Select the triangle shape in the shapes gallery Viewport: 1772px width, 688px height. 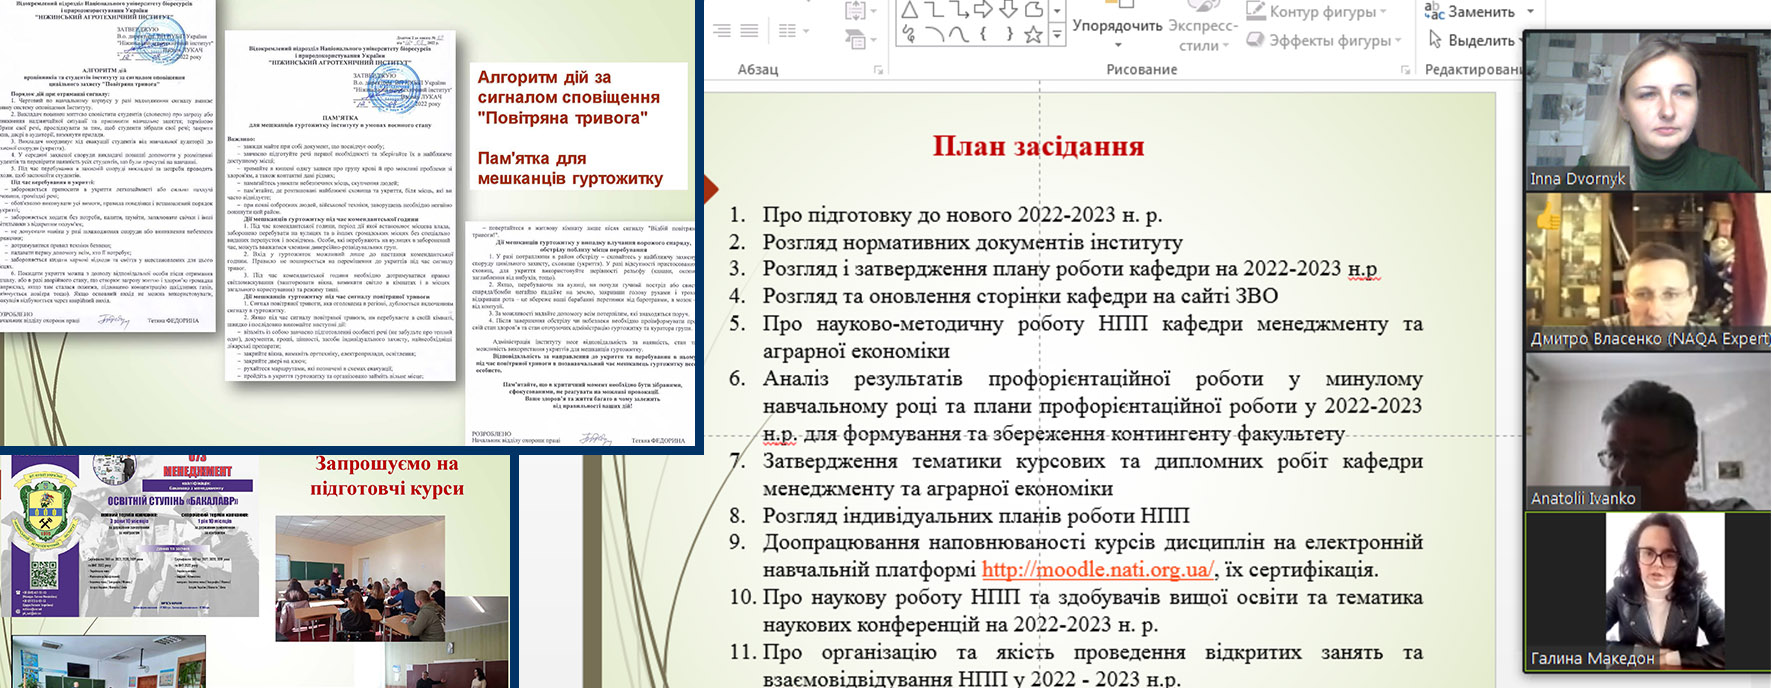(910, 10)
